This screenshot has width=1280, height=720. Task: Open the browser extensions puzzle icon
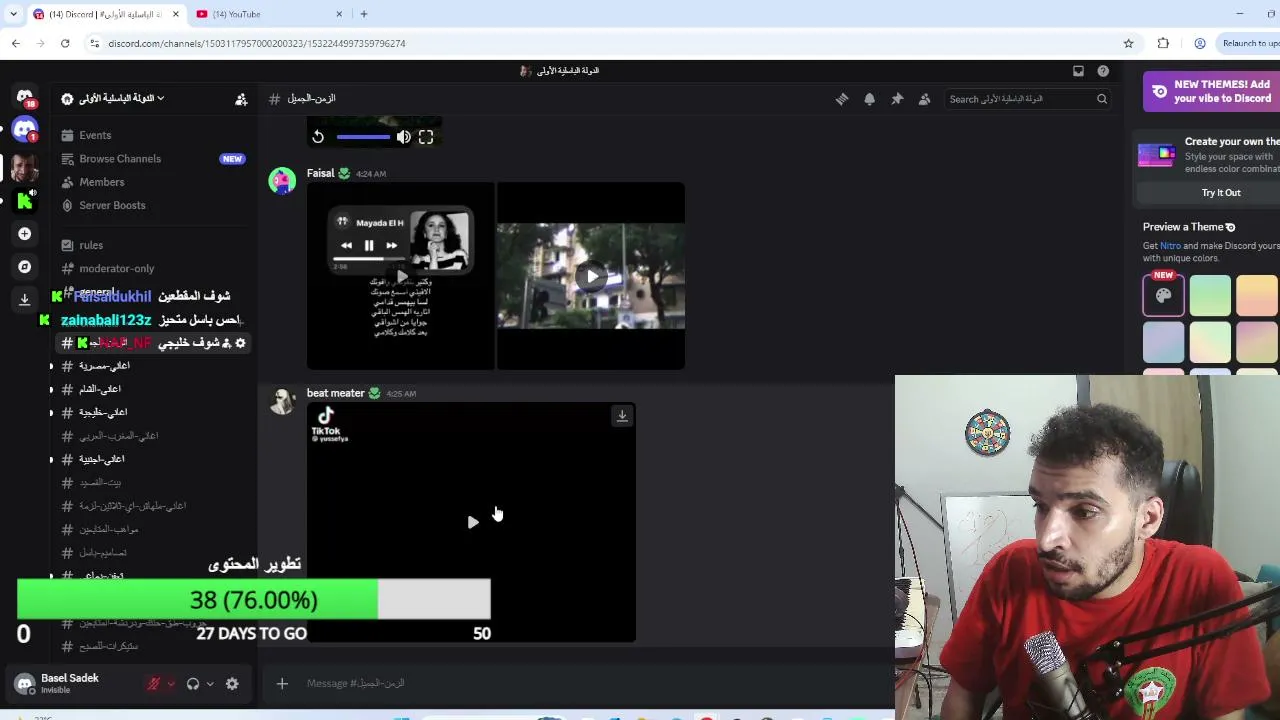[1163, 43]
